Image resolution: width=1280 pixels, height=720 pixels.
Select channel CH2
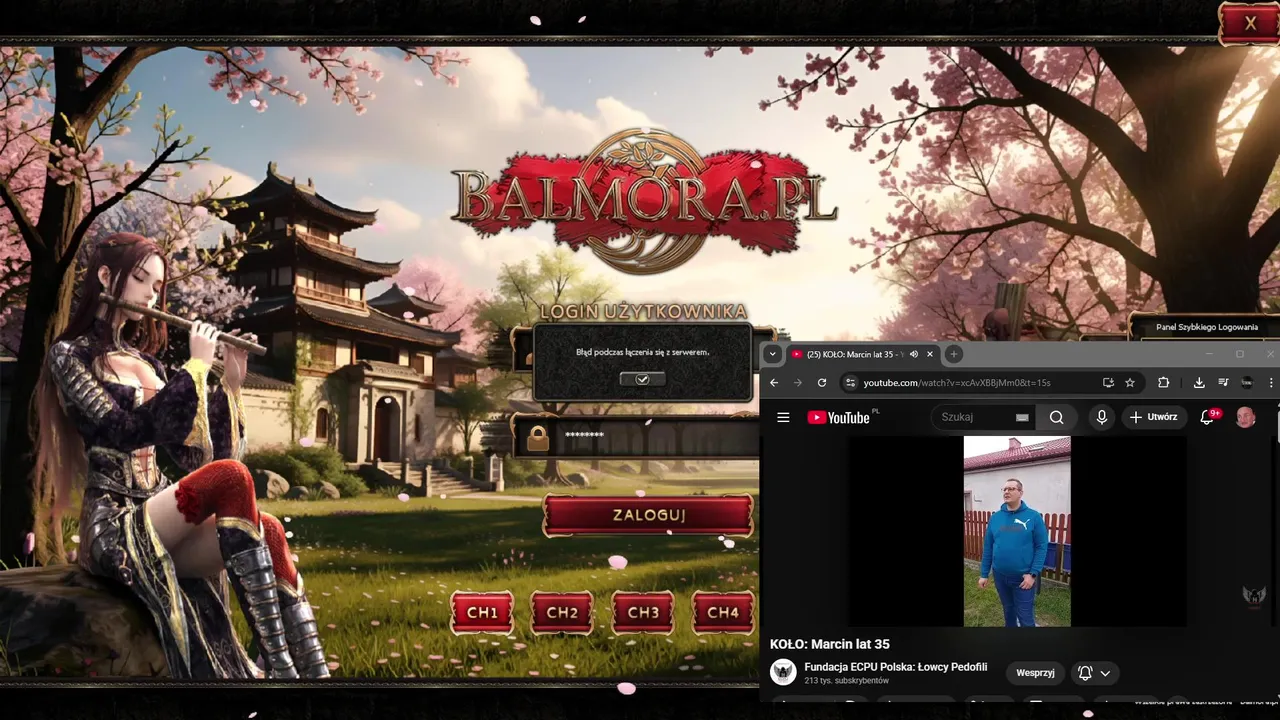(x=562, y=612)
